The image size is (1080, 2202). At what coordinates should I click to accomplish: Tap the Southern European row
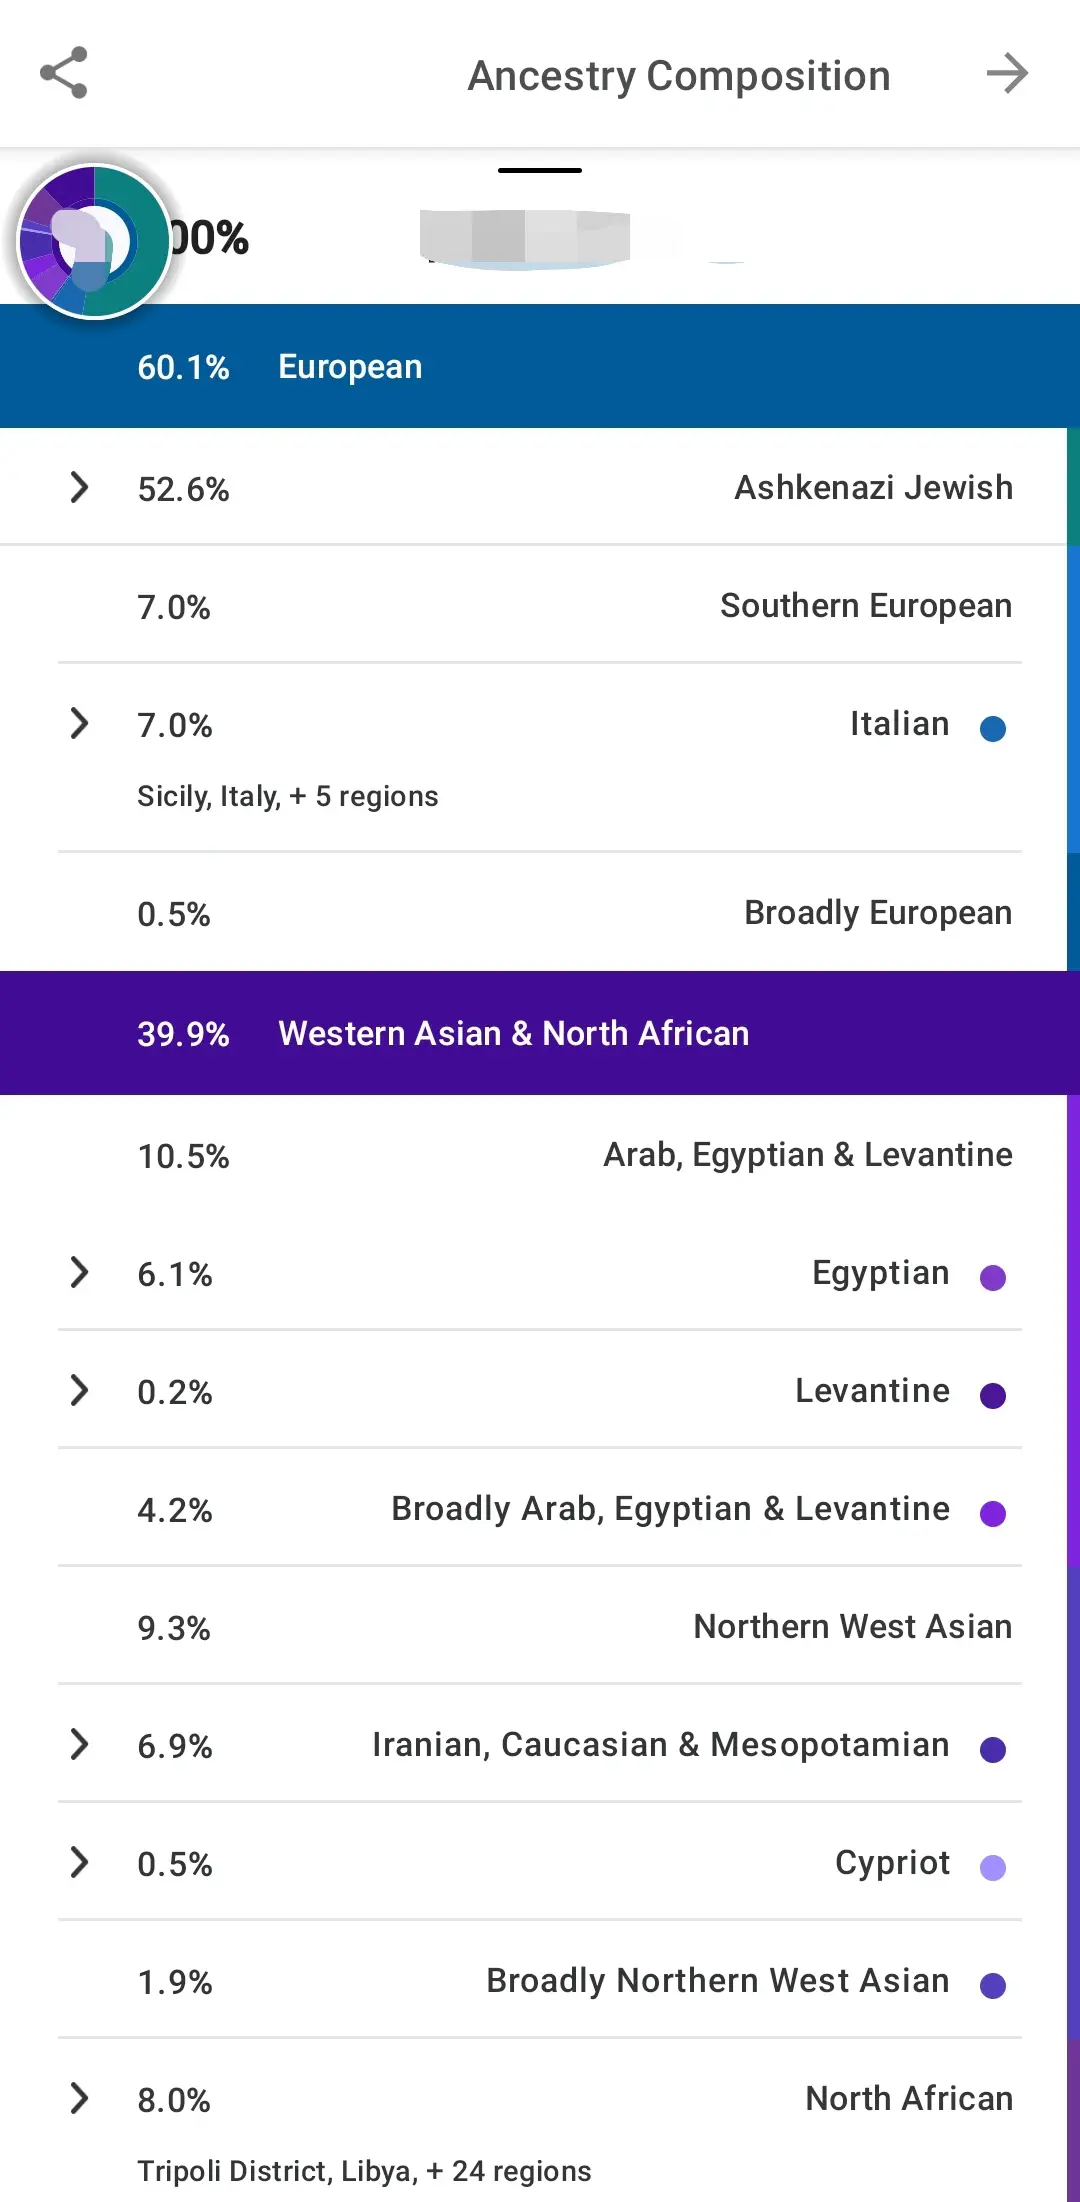[540, 606]
